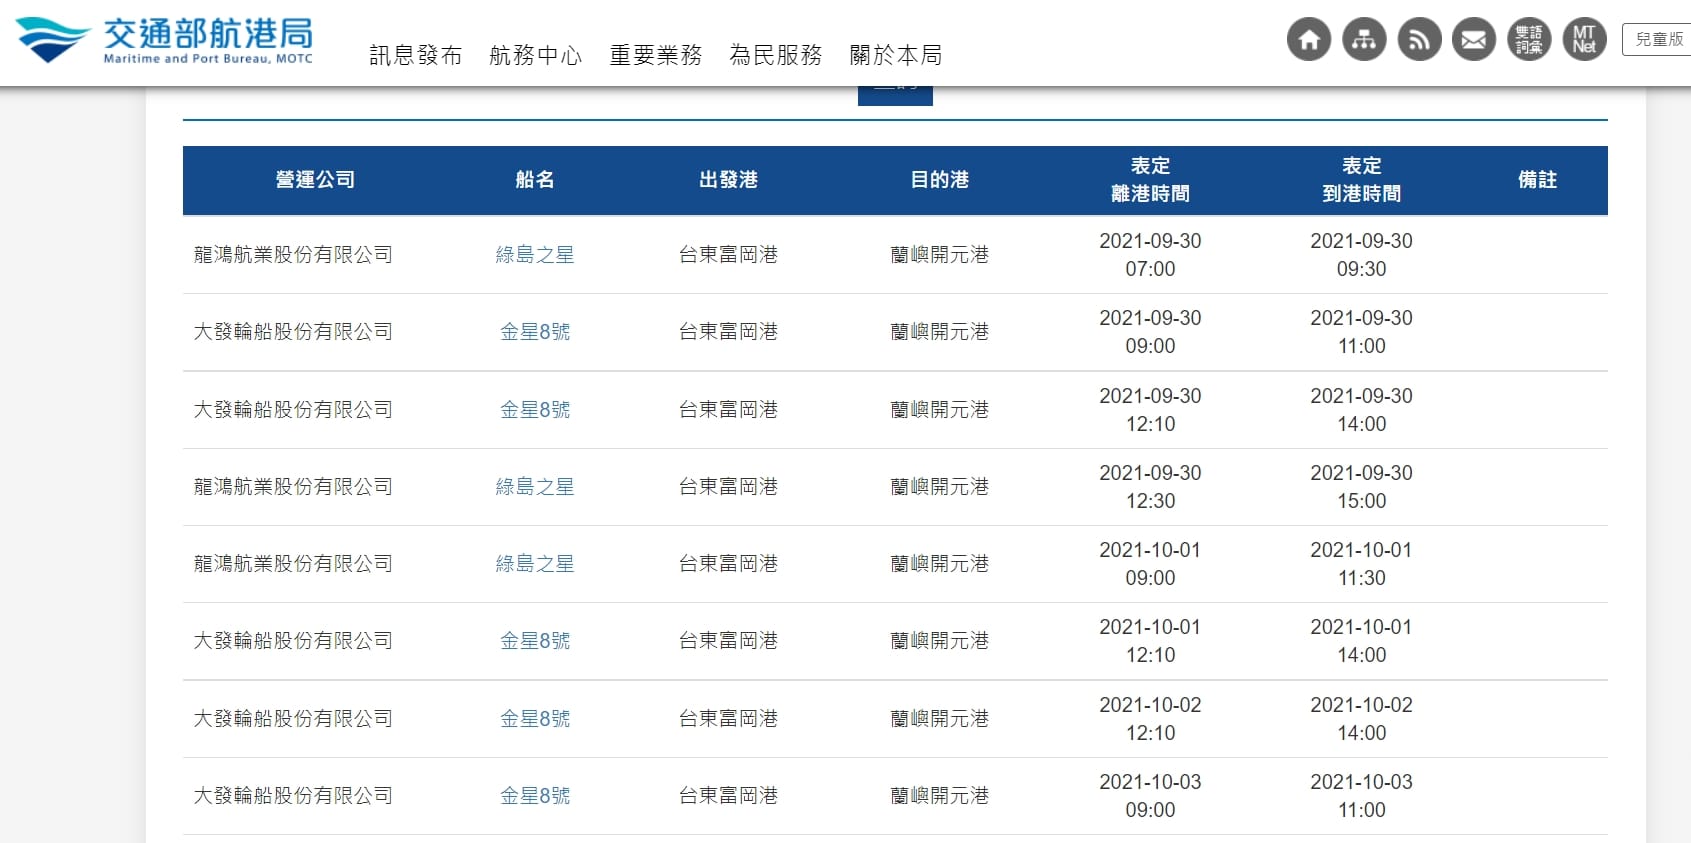Open 綠島之星 link for 09-30 07:00 departure

[535, 255]
